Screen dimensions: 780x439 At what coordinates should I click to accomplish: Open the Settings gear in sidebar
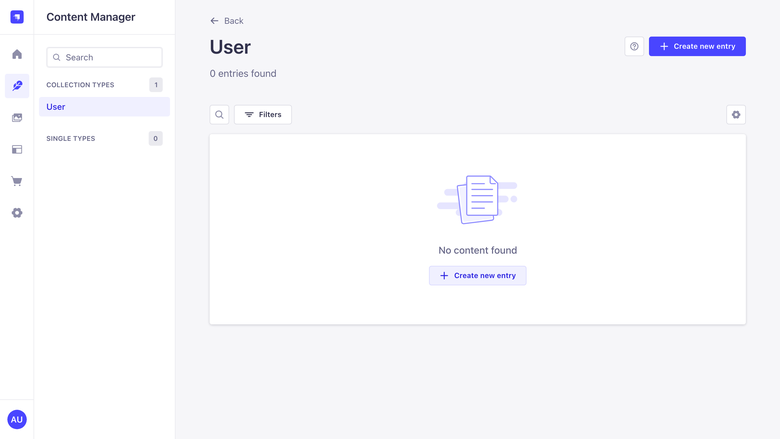[17, 213]
